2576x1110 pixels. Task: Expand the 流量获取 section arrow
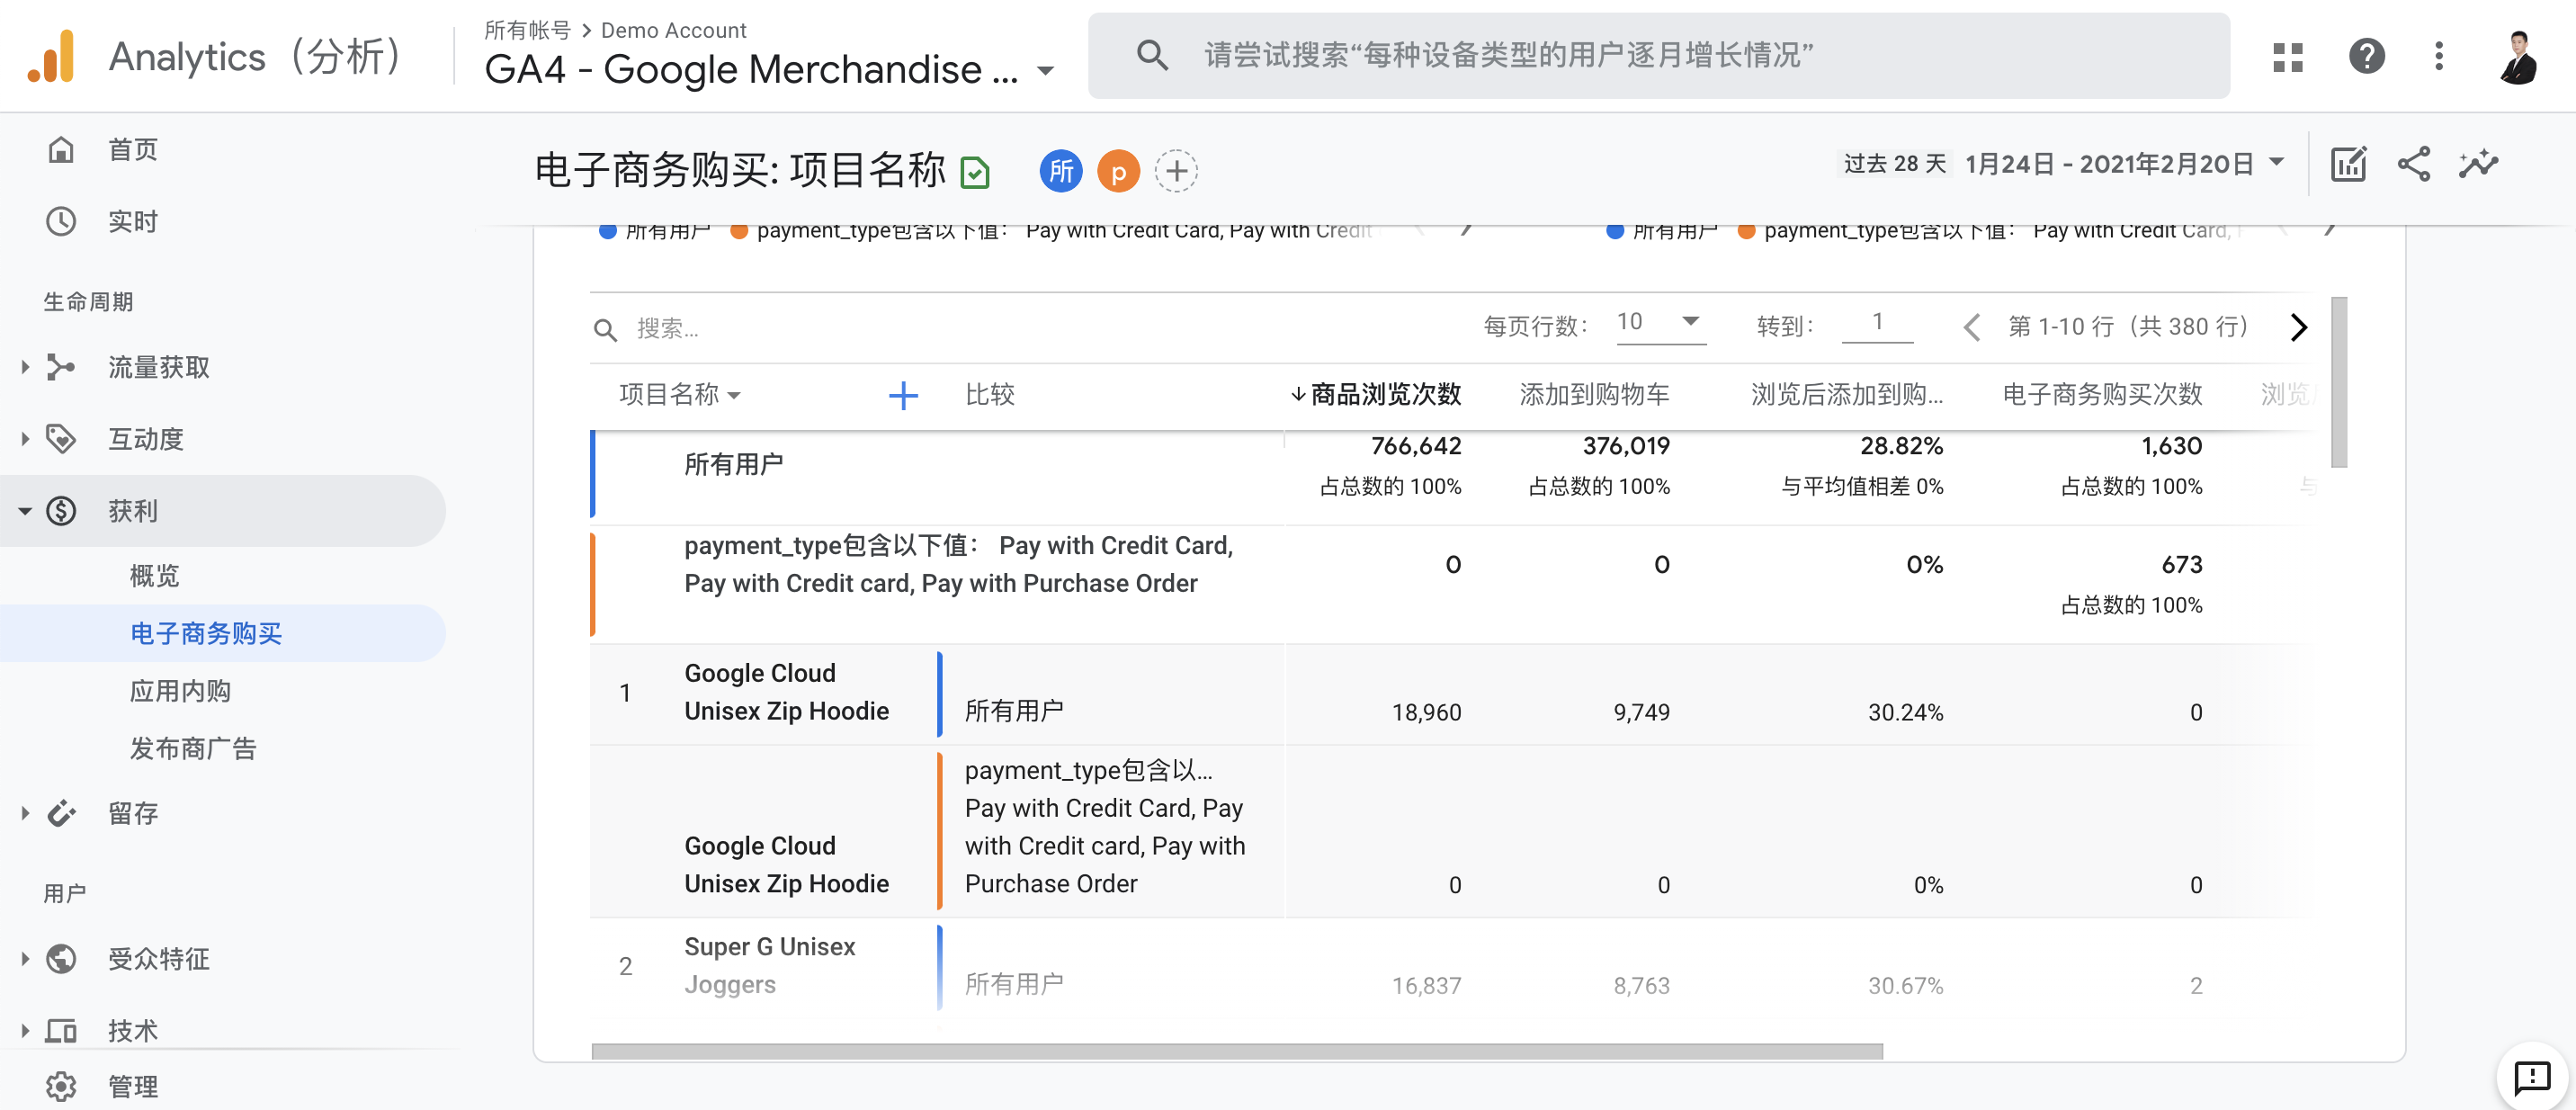pyautogui.click(x=25, y=367)
